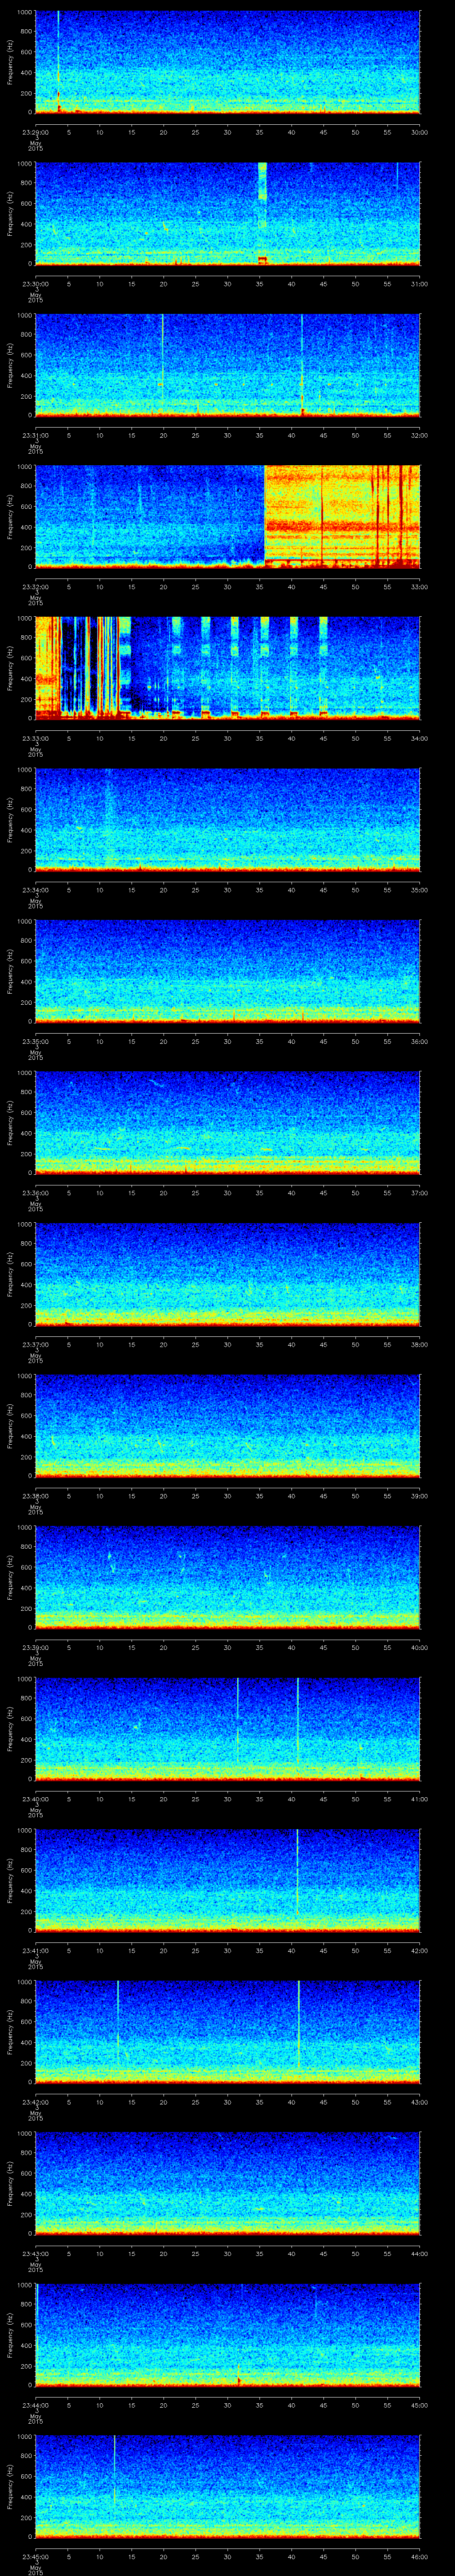Image resolution: width=455 pixels, height=2576 pixels.
Task: Click the 36:00 end time label
Action: 420,1041
